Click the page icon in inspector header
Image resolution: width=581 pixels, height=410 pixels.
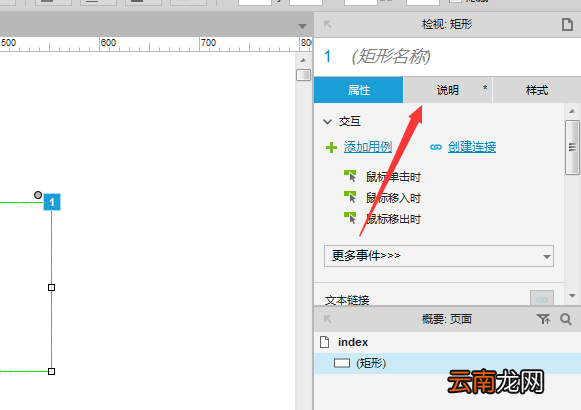point(567,25)
